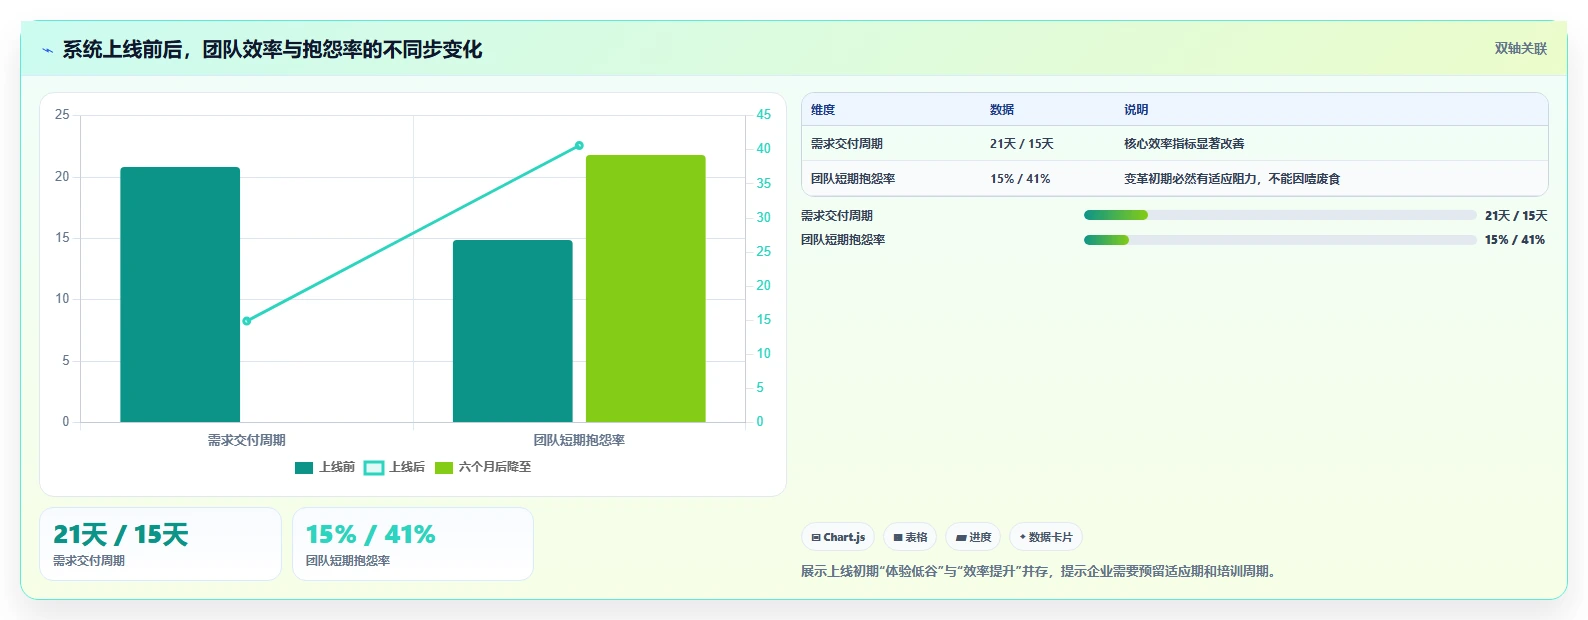The height and width of the screenshot is (620, 1588).
Task: Click the 需求交付周期 label on the chart x-axis
Action: 247,440
